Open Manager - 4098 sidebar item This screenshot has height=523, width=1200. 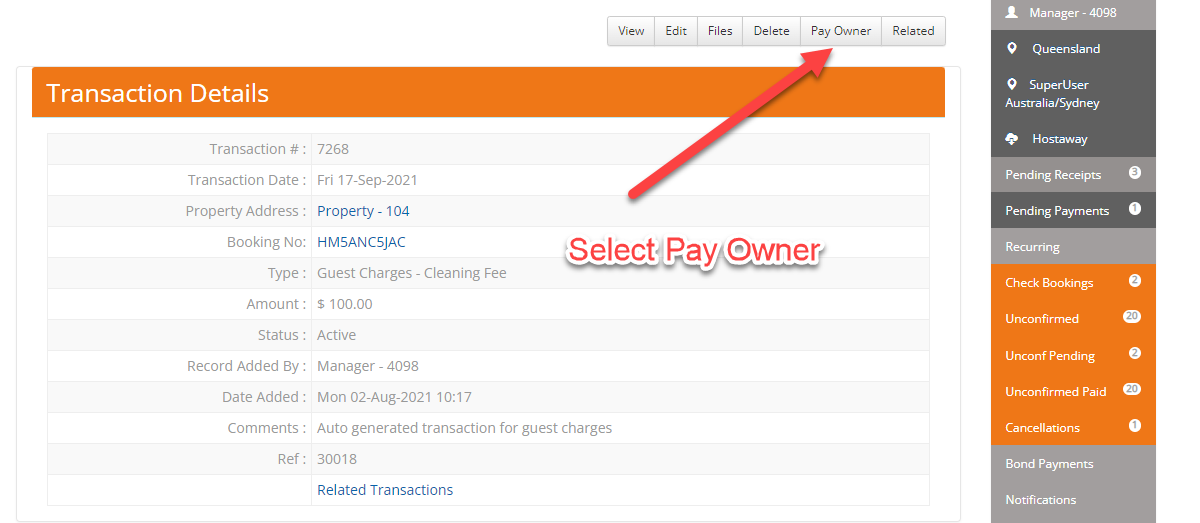[x=1073, y=13]
